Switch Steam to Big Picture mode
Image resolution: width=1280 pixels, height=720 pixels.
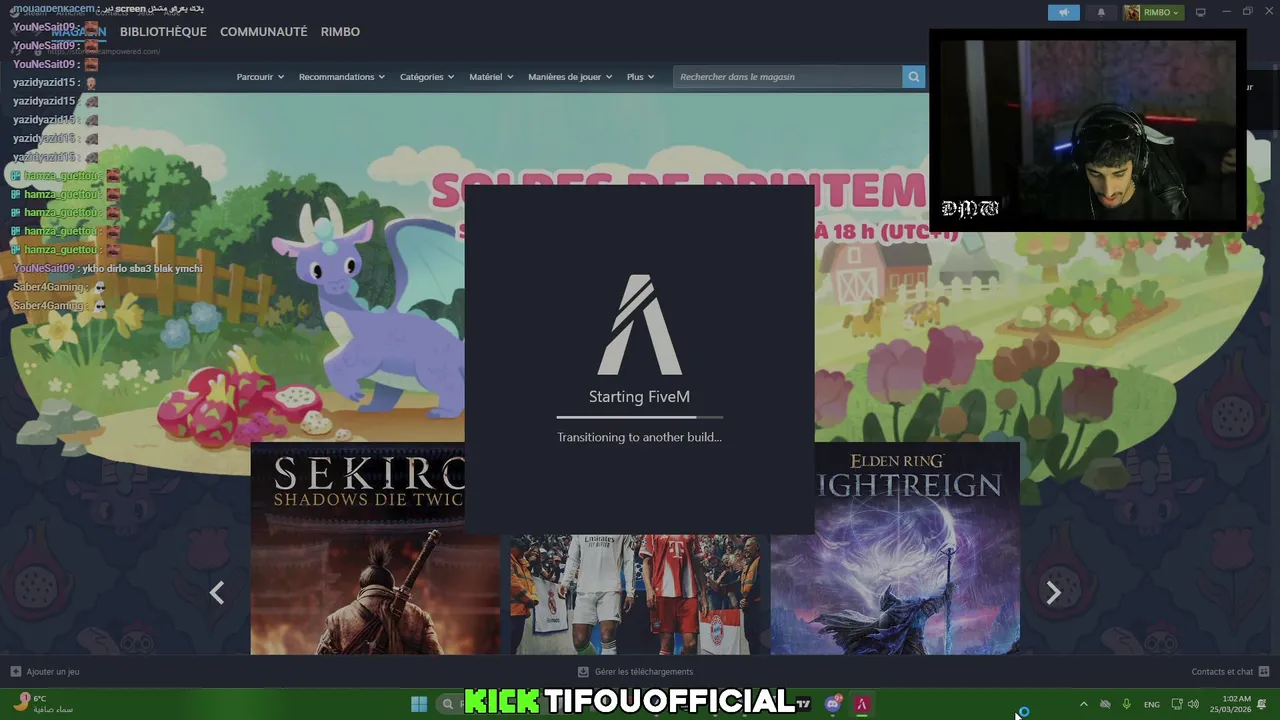point(1201,12)
